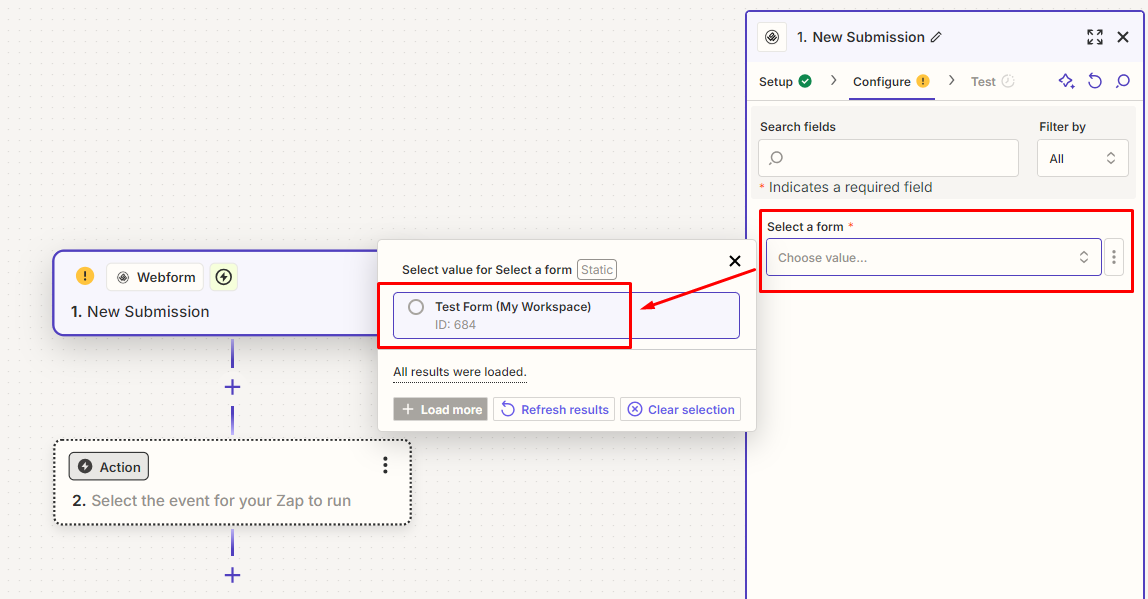The image size is (1148, 599).
Task: Click 'All results were loaded.' text
Action: 460,372
